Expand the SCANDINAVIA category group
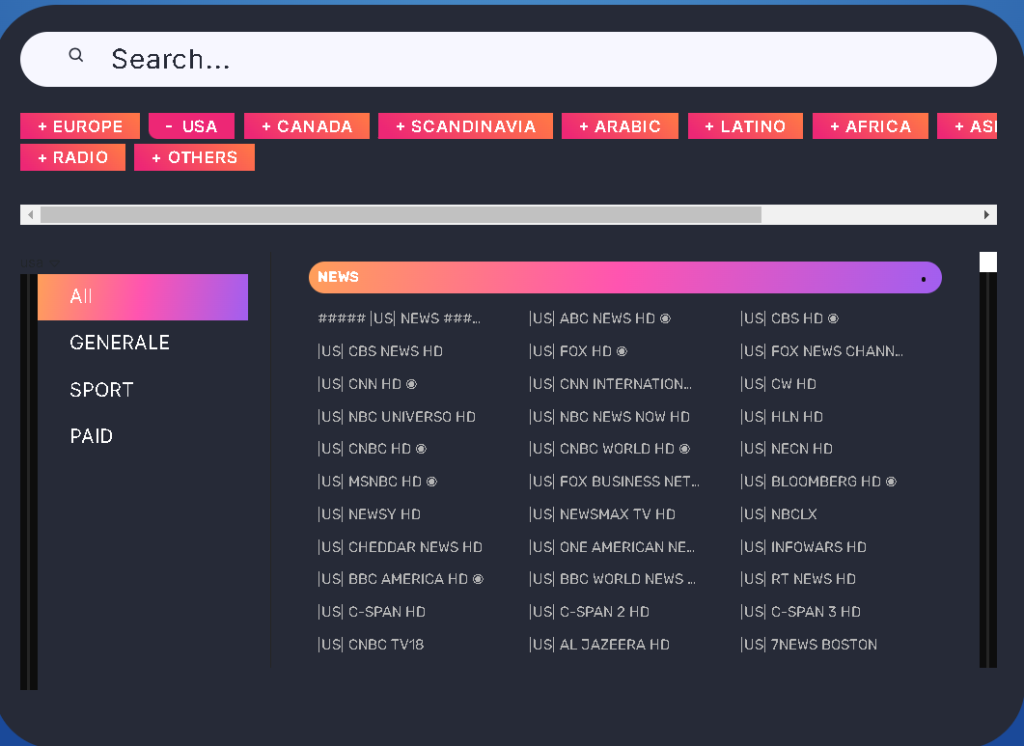This screenshot has width=1024, height=746. (x=466, y=126)
